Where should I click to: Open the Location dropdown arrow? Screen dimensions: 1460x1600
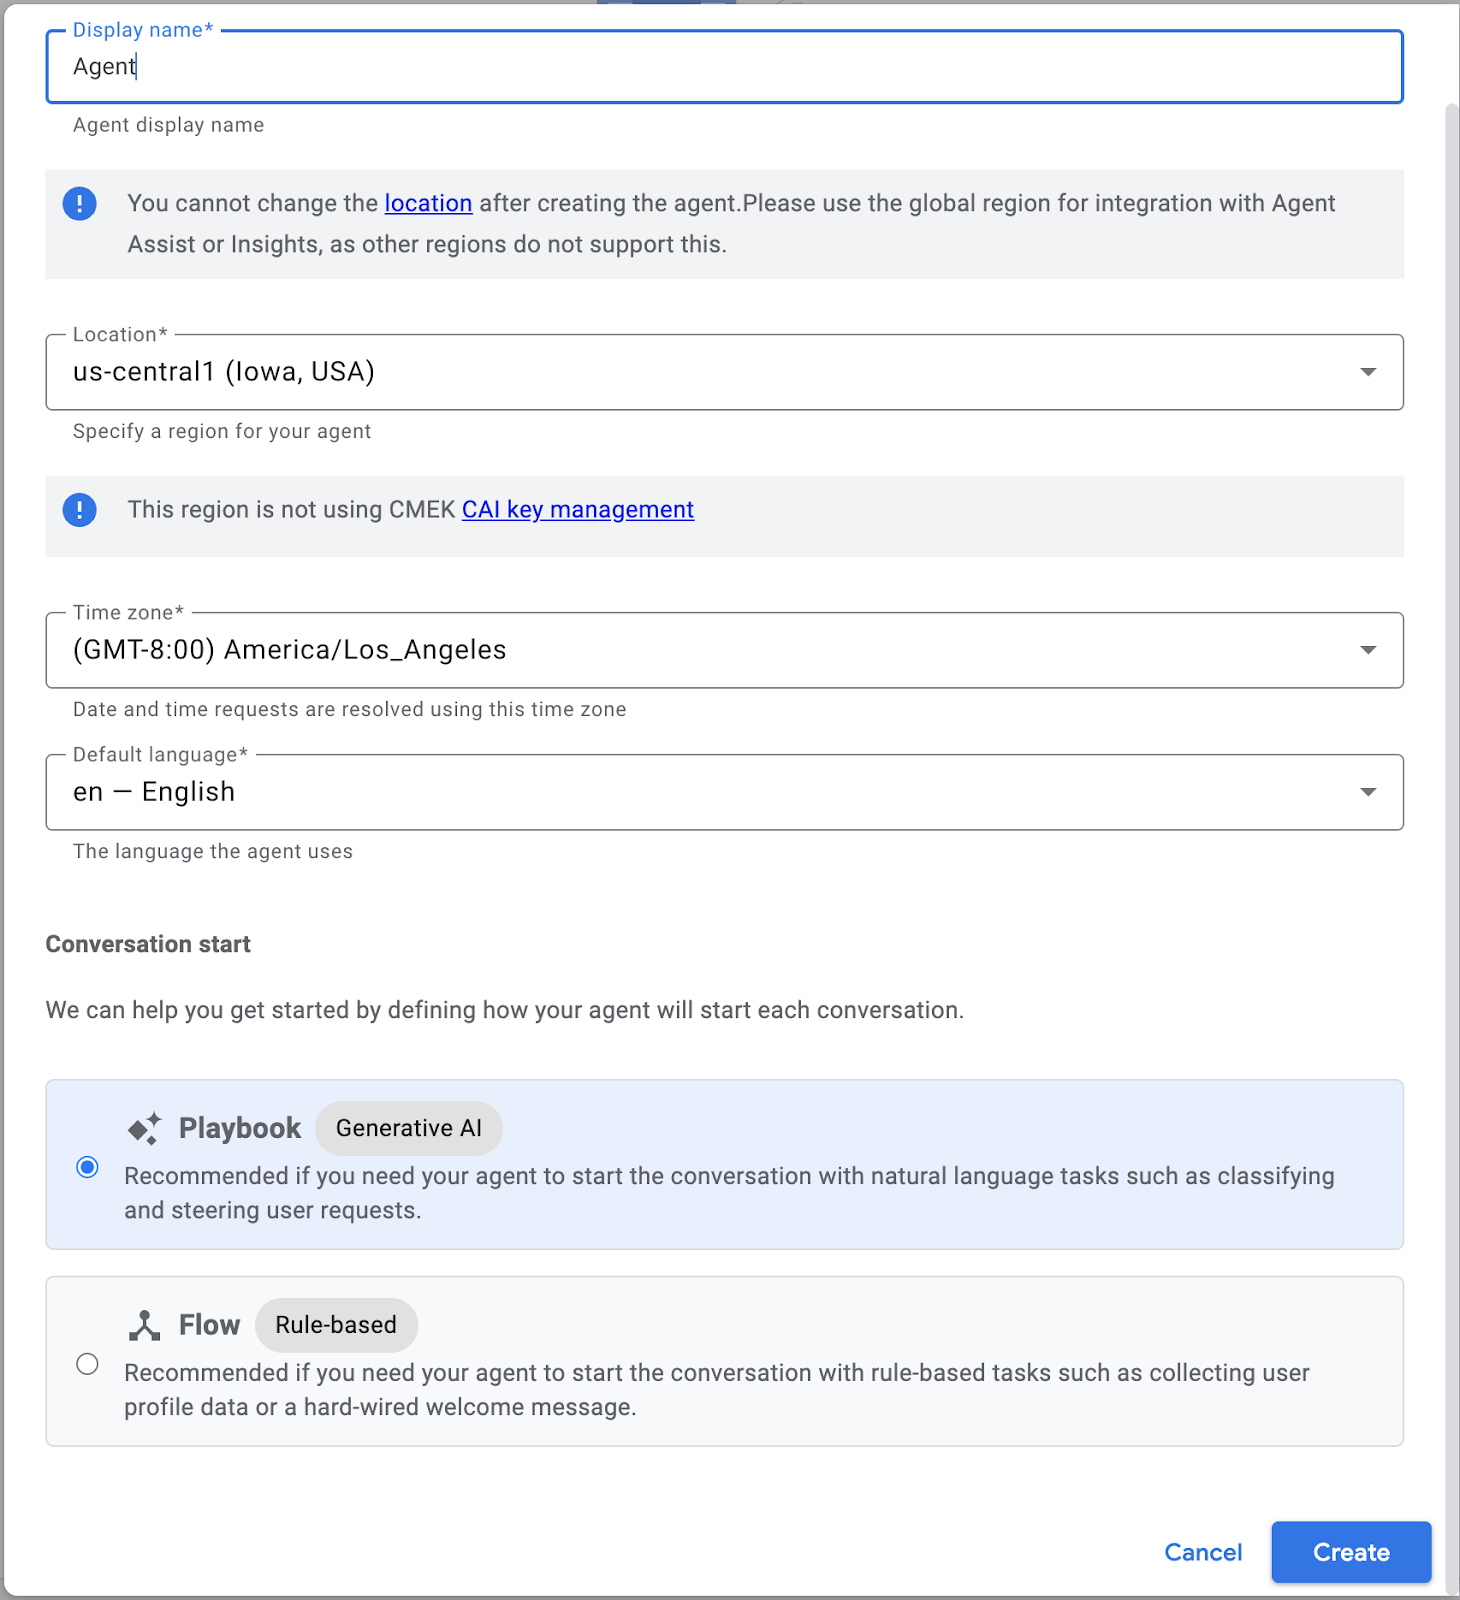(1368, 372)
